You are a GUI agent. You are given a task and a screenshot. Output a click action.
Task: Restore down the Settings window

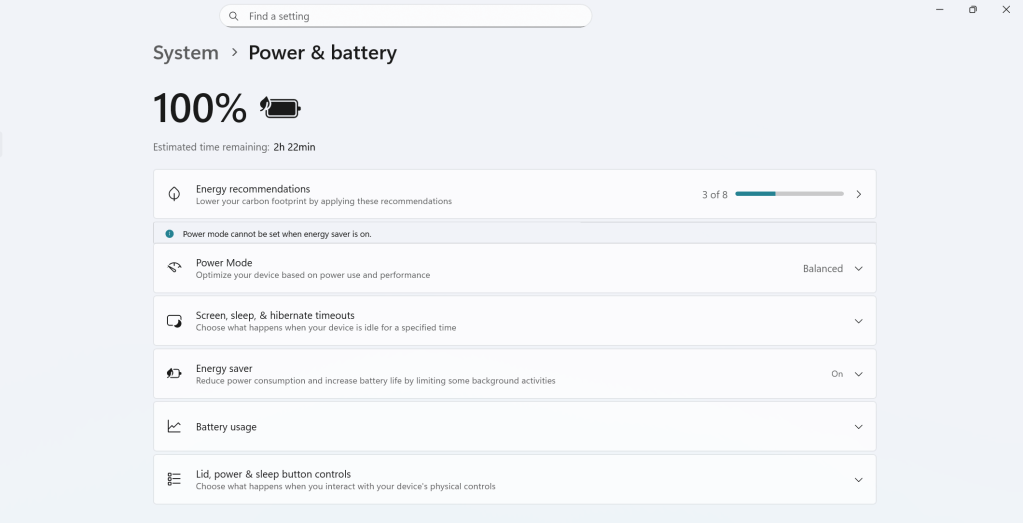pyautogui.click(x=973, y=10)
